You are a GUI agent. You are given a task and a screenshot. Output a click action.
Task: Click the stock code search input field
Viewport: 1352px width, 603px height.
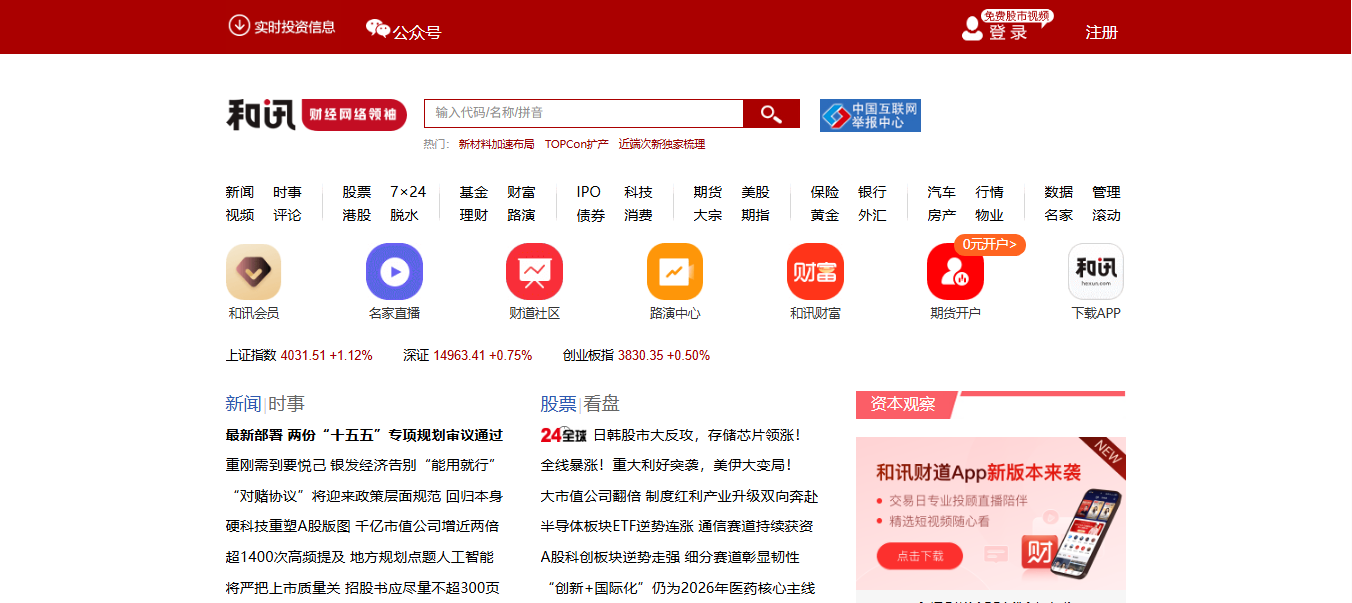coord(584,114)
